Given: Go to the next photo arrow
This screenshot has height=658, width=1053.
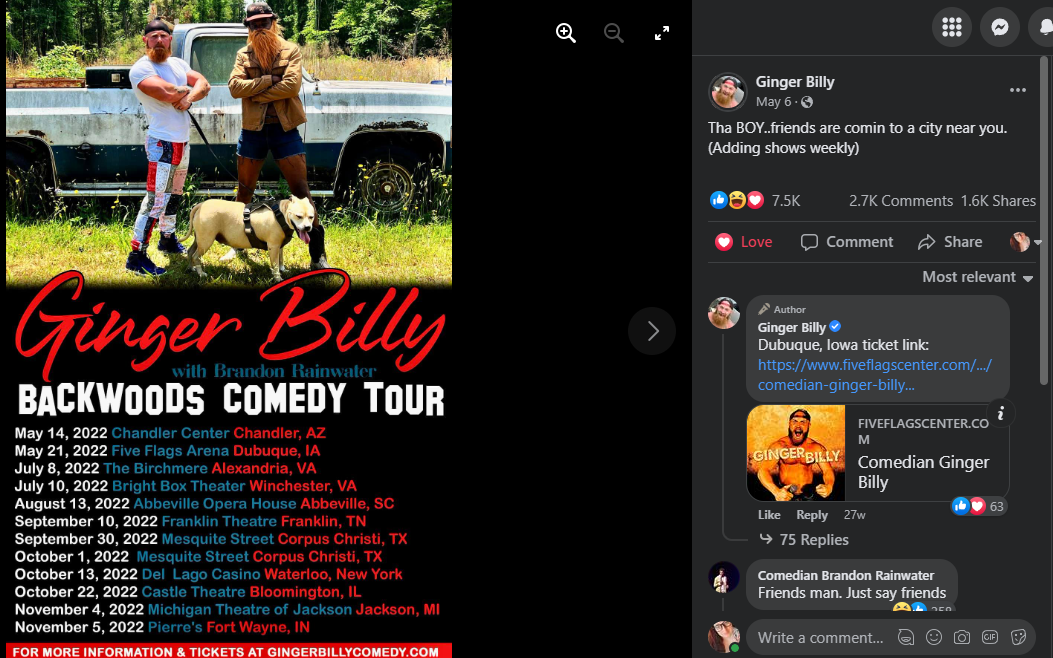Looking at the screenshot, I should pos(652,330).
